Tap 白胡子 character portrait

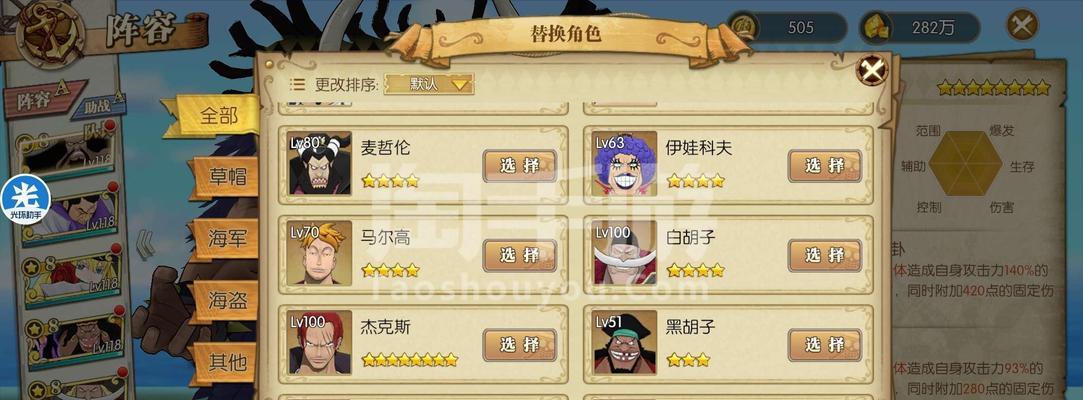point(625,253)
